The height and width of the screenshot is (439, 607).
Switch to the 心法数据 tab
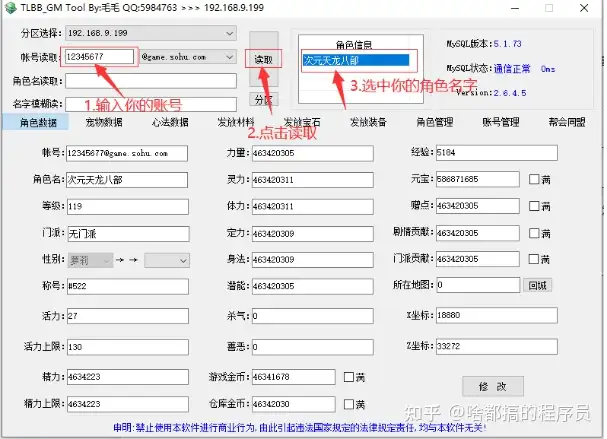coord(170,123)
